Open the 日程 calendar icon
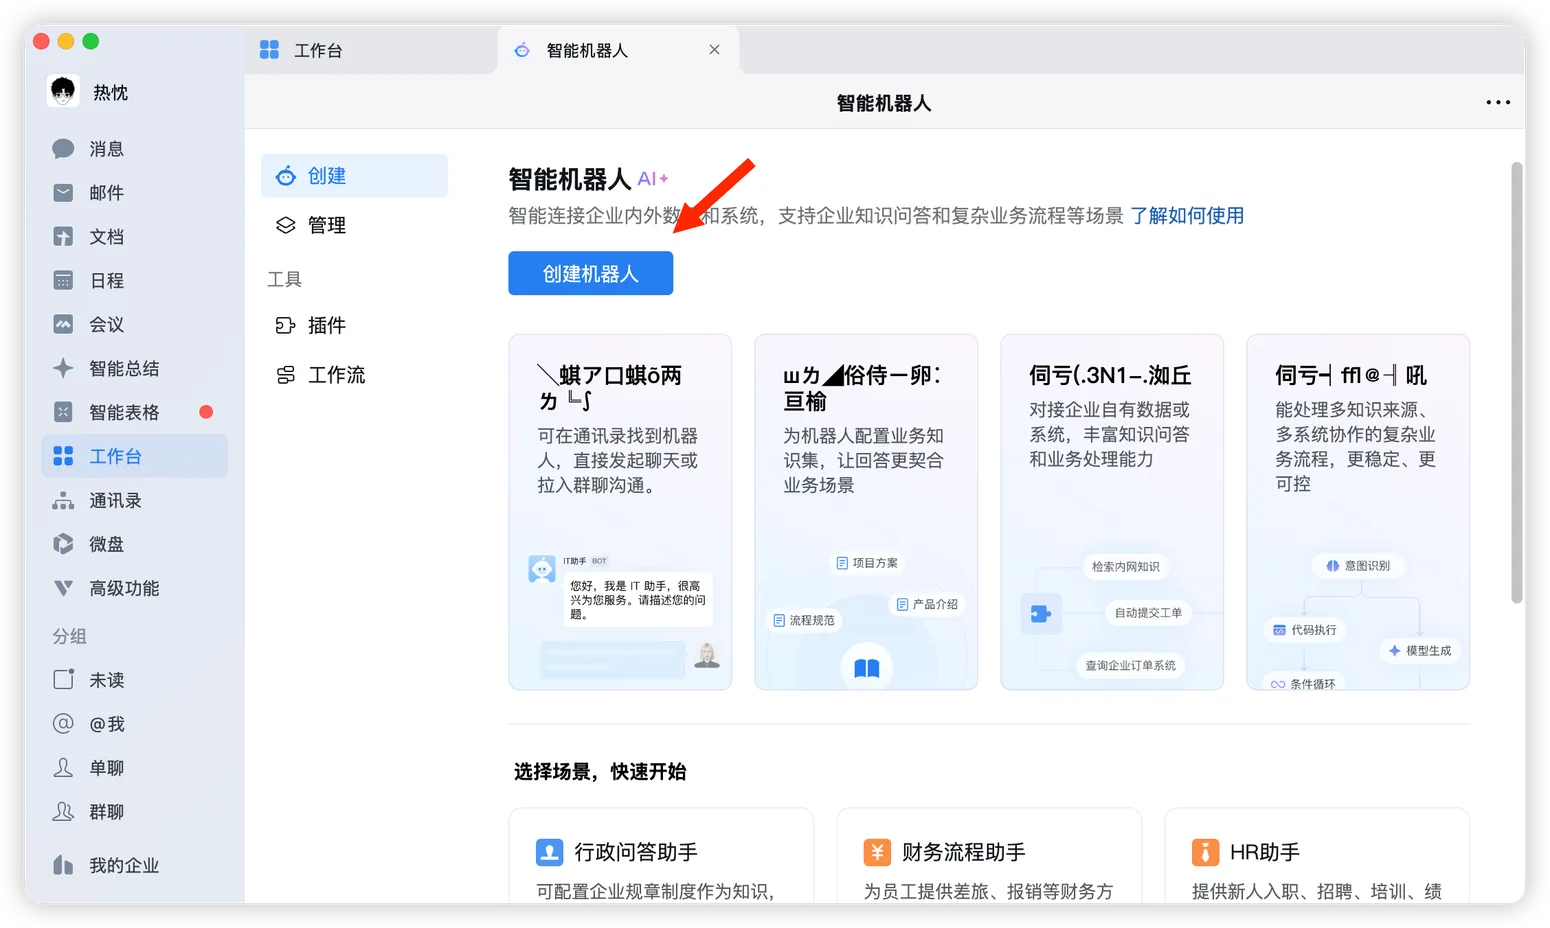Image resolution: width=1550 pixels, height=928 pixels. [104, 280]
